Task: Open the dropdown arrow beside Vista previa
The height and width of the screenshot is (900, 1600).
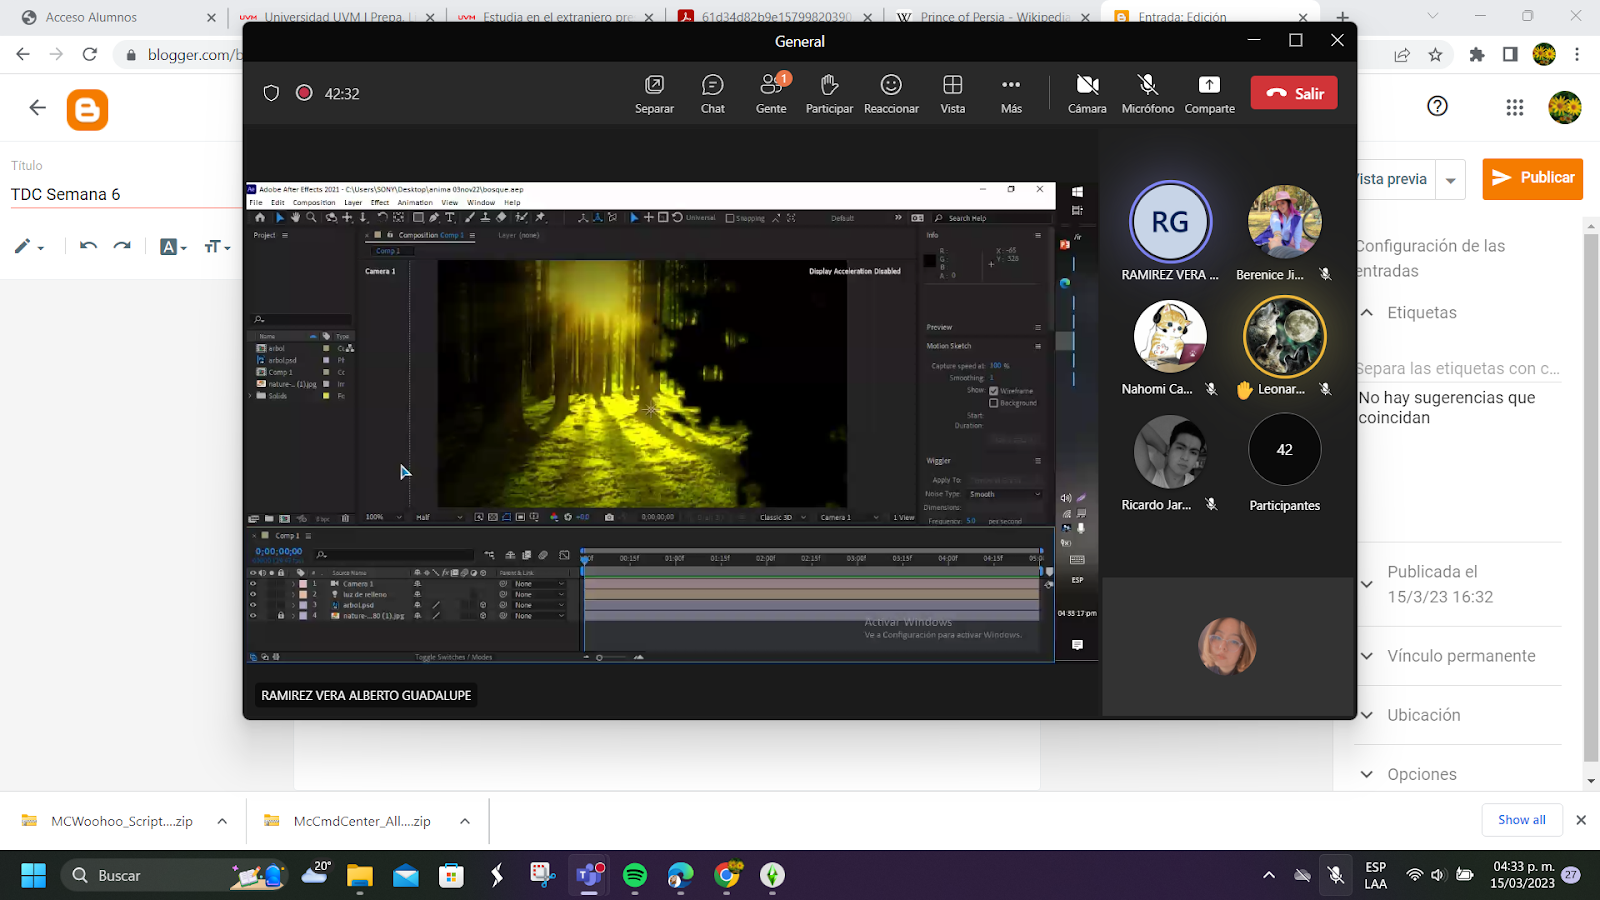Action: [x=1450, y=181]
